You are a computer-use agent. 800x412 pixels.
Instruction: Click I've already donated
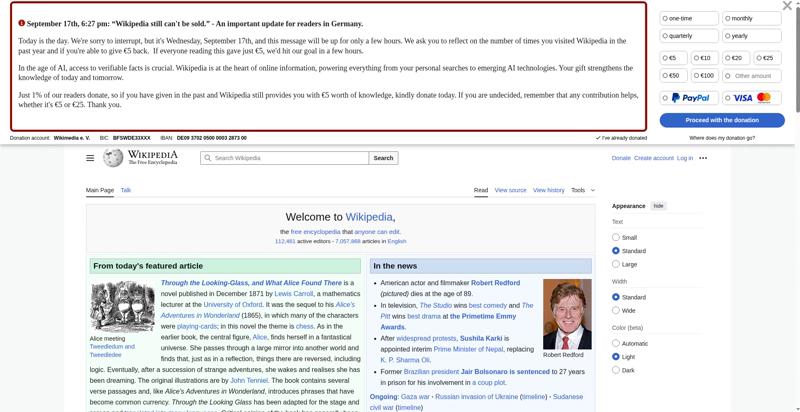pos(621,138)
